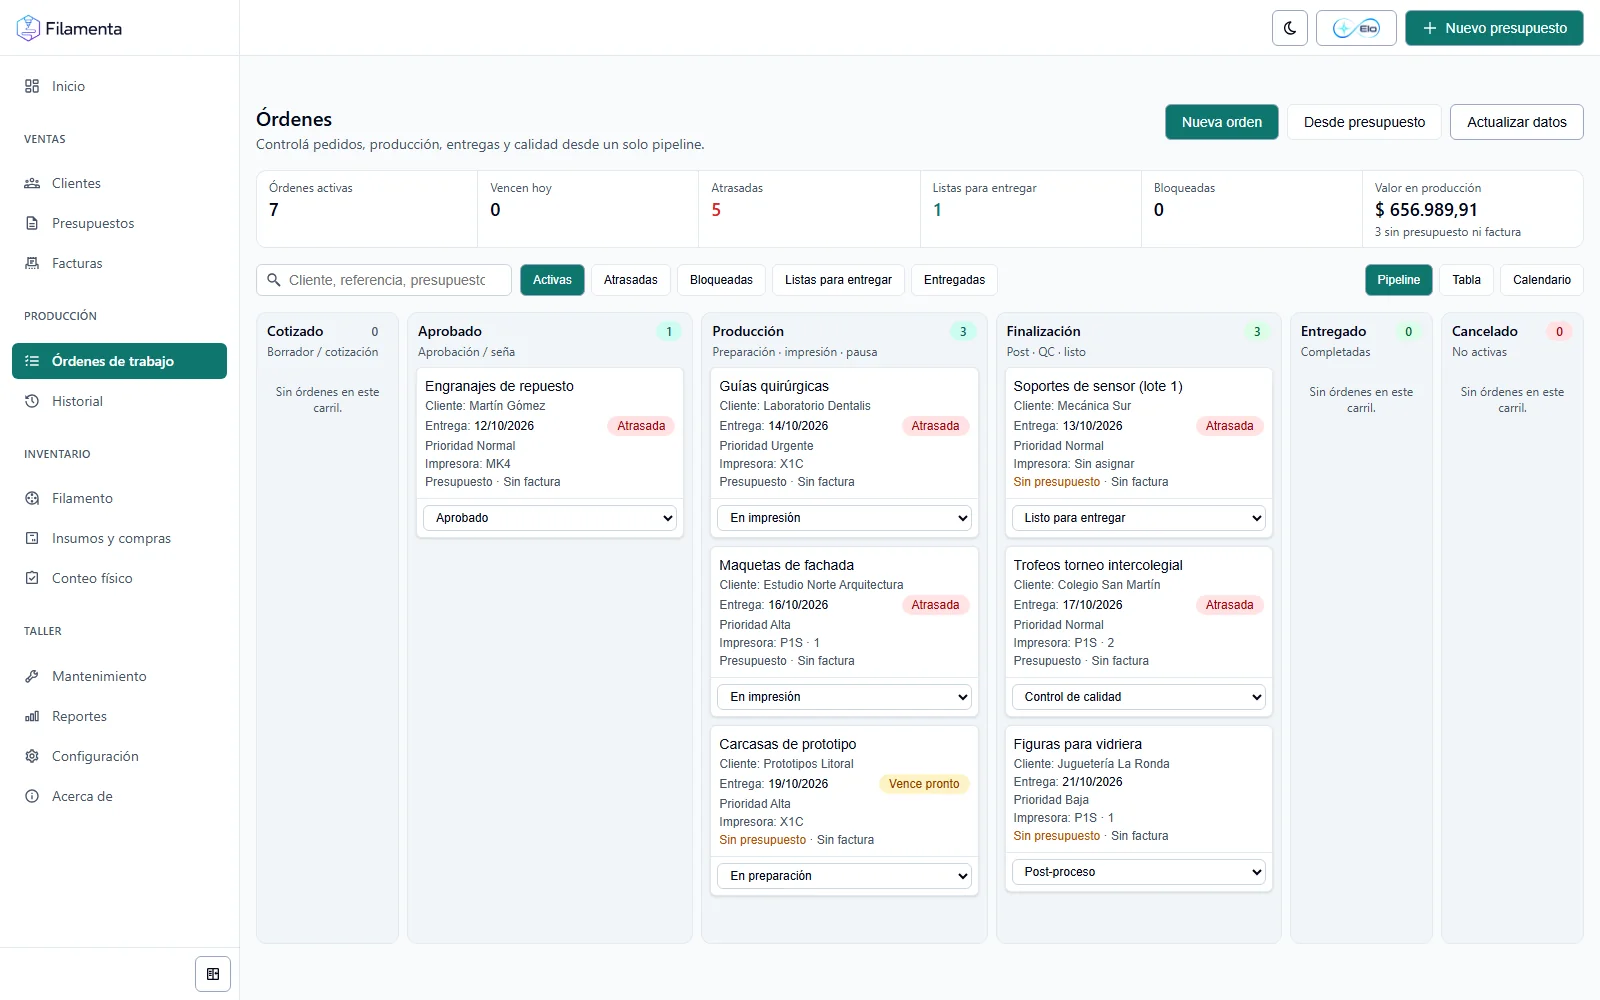
Task: Click the Filamento spool icon
Action: click(32, 498)
